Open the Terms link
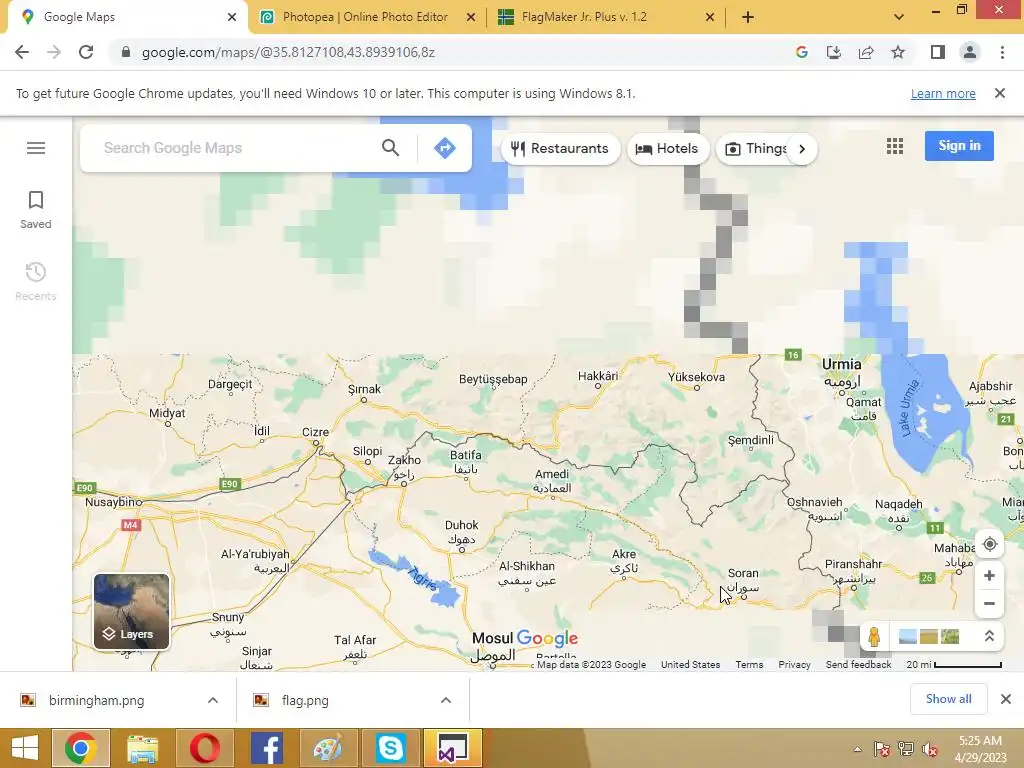This screenshot has width=1024, height=768. pyautogui.click(x=749, y=664)
